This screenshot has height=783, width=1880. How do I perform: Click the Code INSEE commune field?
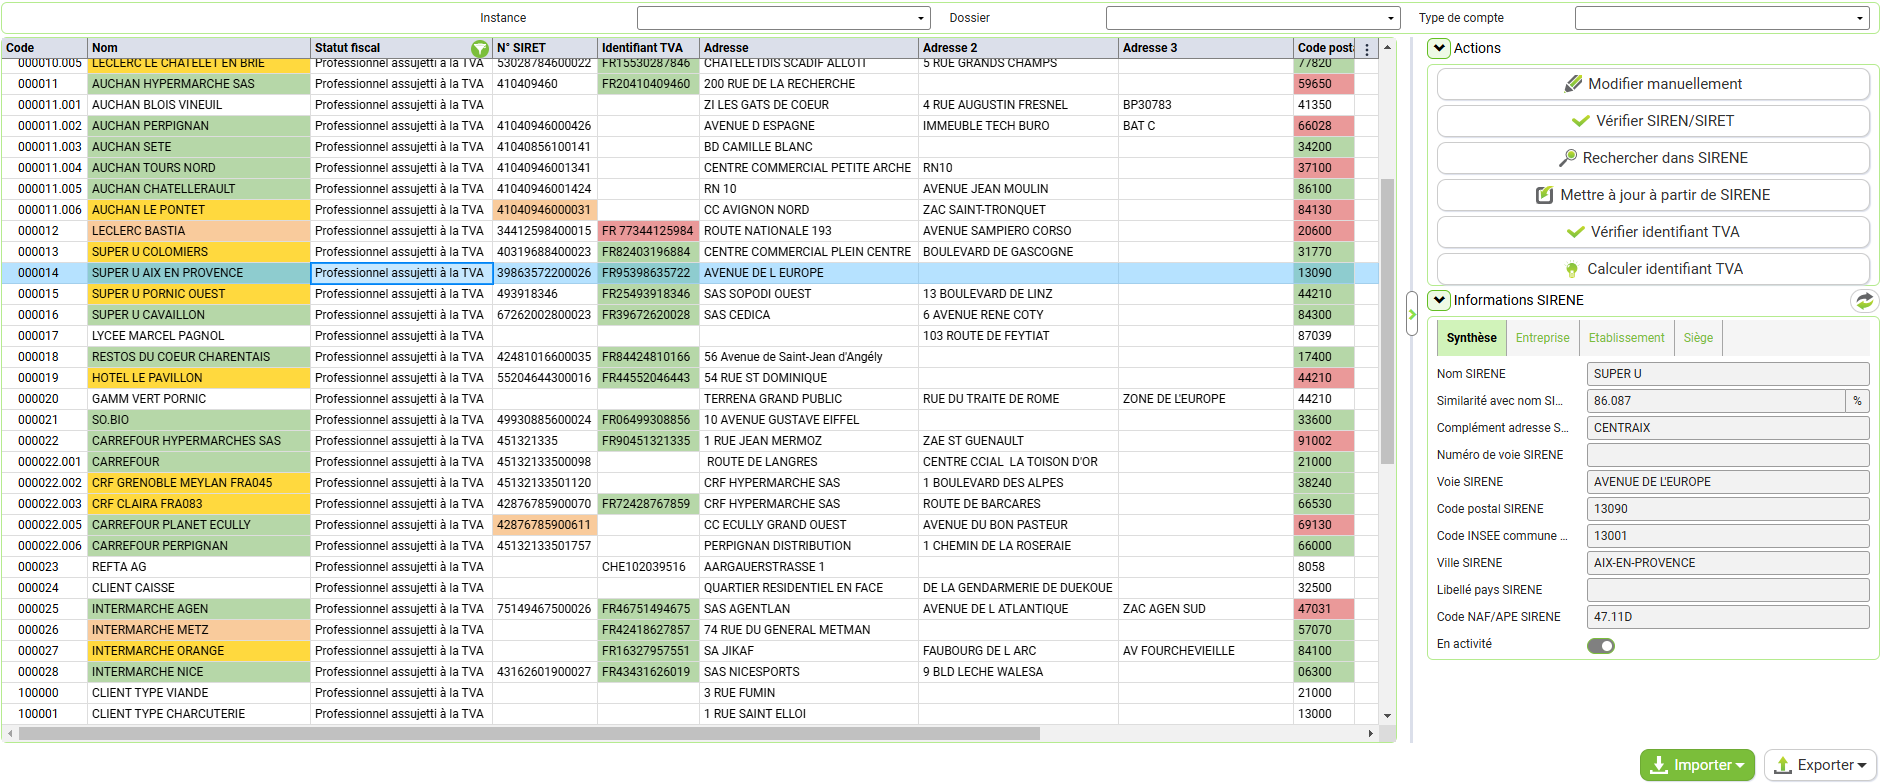tap(1728, 536)
